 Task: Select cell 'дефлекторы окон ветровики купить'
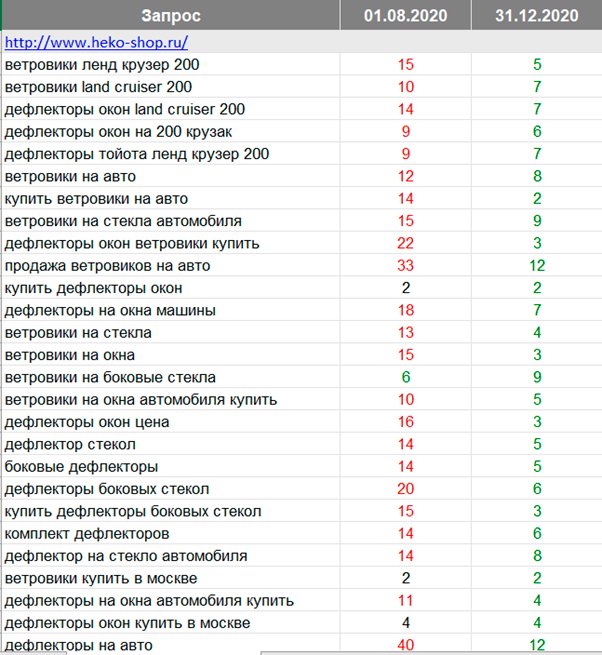(x=171, y=243)
